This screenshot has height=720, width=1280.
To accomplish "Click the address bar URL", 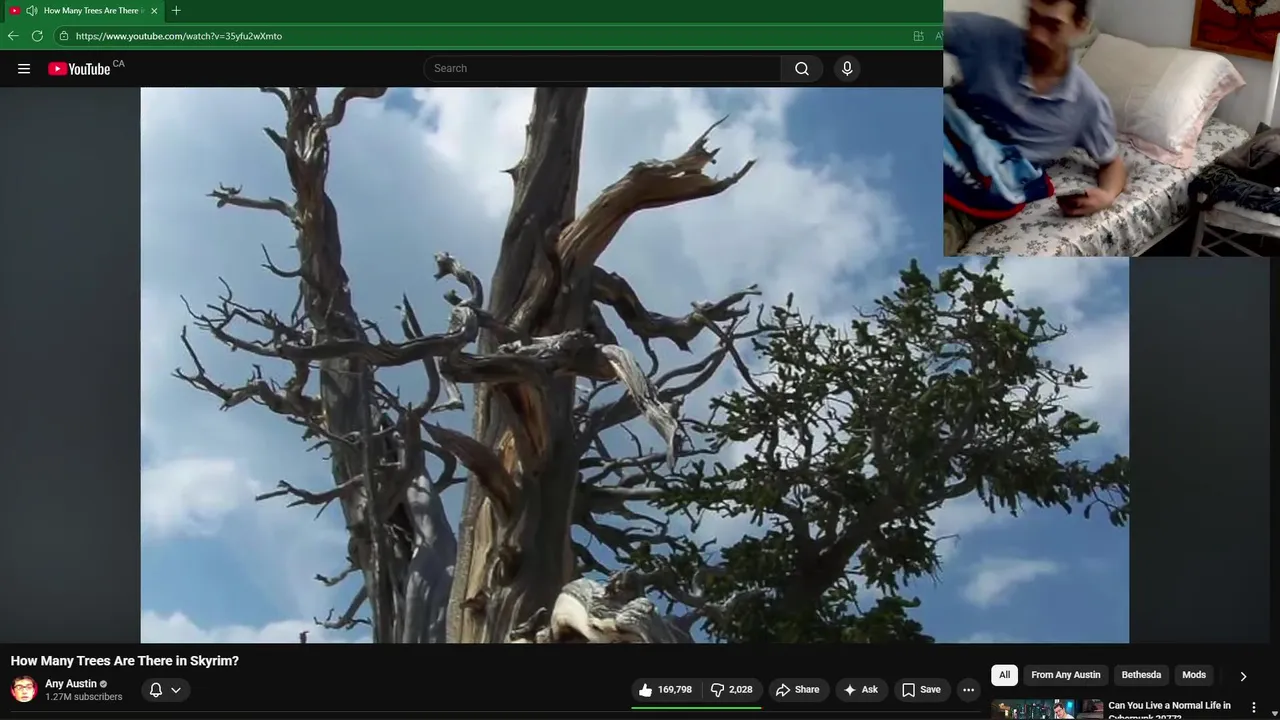I will click(x=179, y=36).
